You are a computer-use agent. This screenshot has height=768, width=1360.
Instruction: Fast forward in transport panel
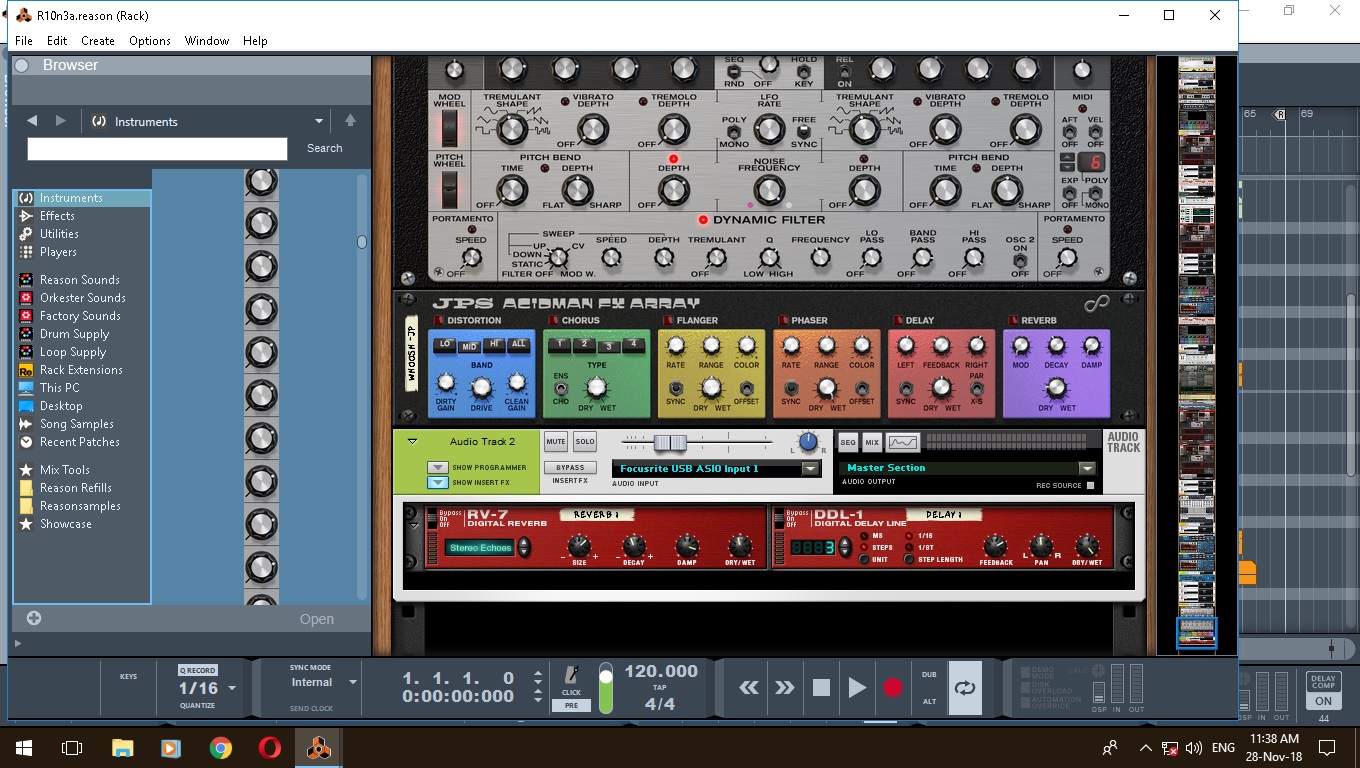coord(785,688)
